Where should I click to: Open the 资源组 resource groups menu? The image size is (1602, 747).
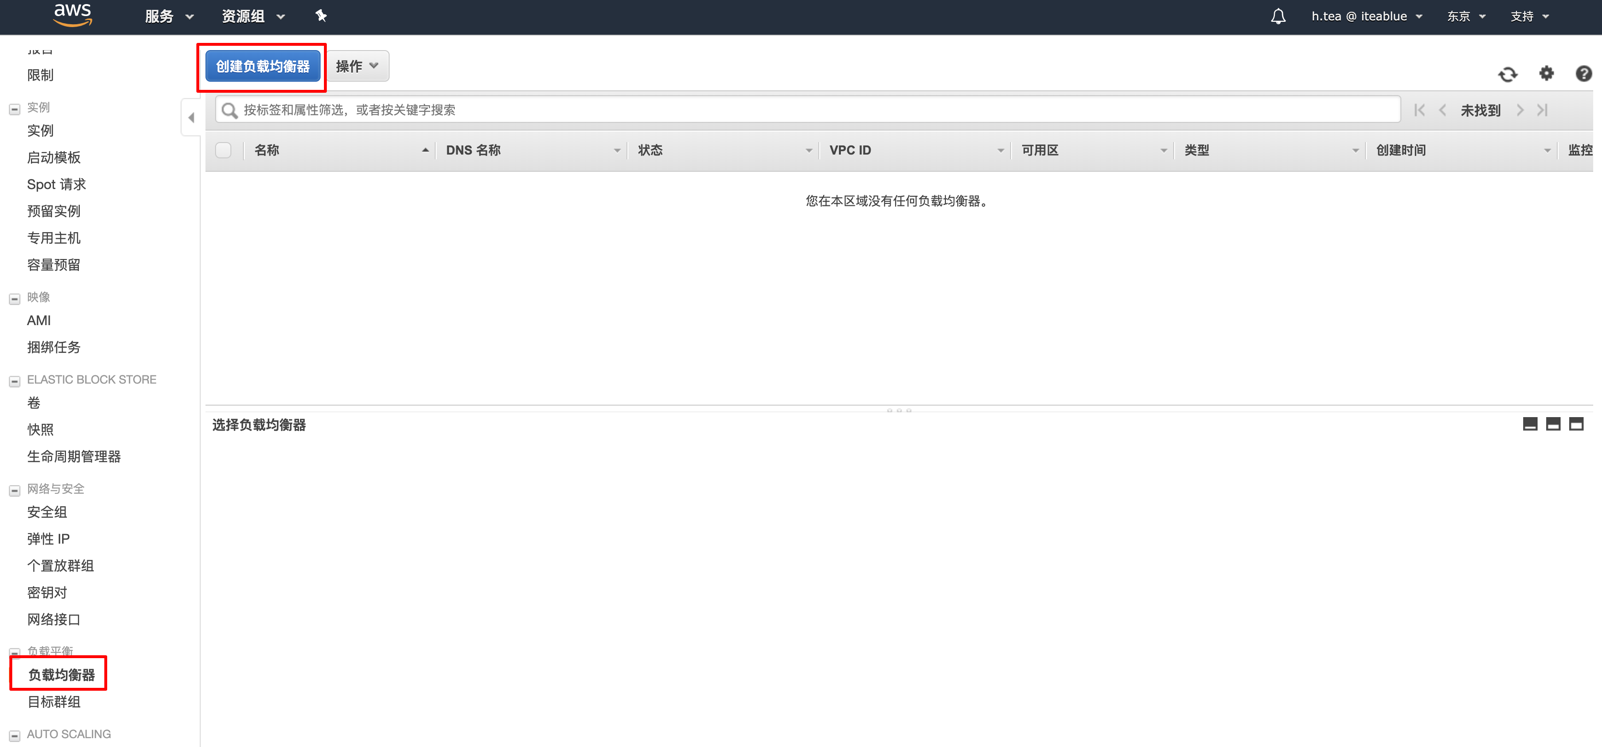coord(252,16)
